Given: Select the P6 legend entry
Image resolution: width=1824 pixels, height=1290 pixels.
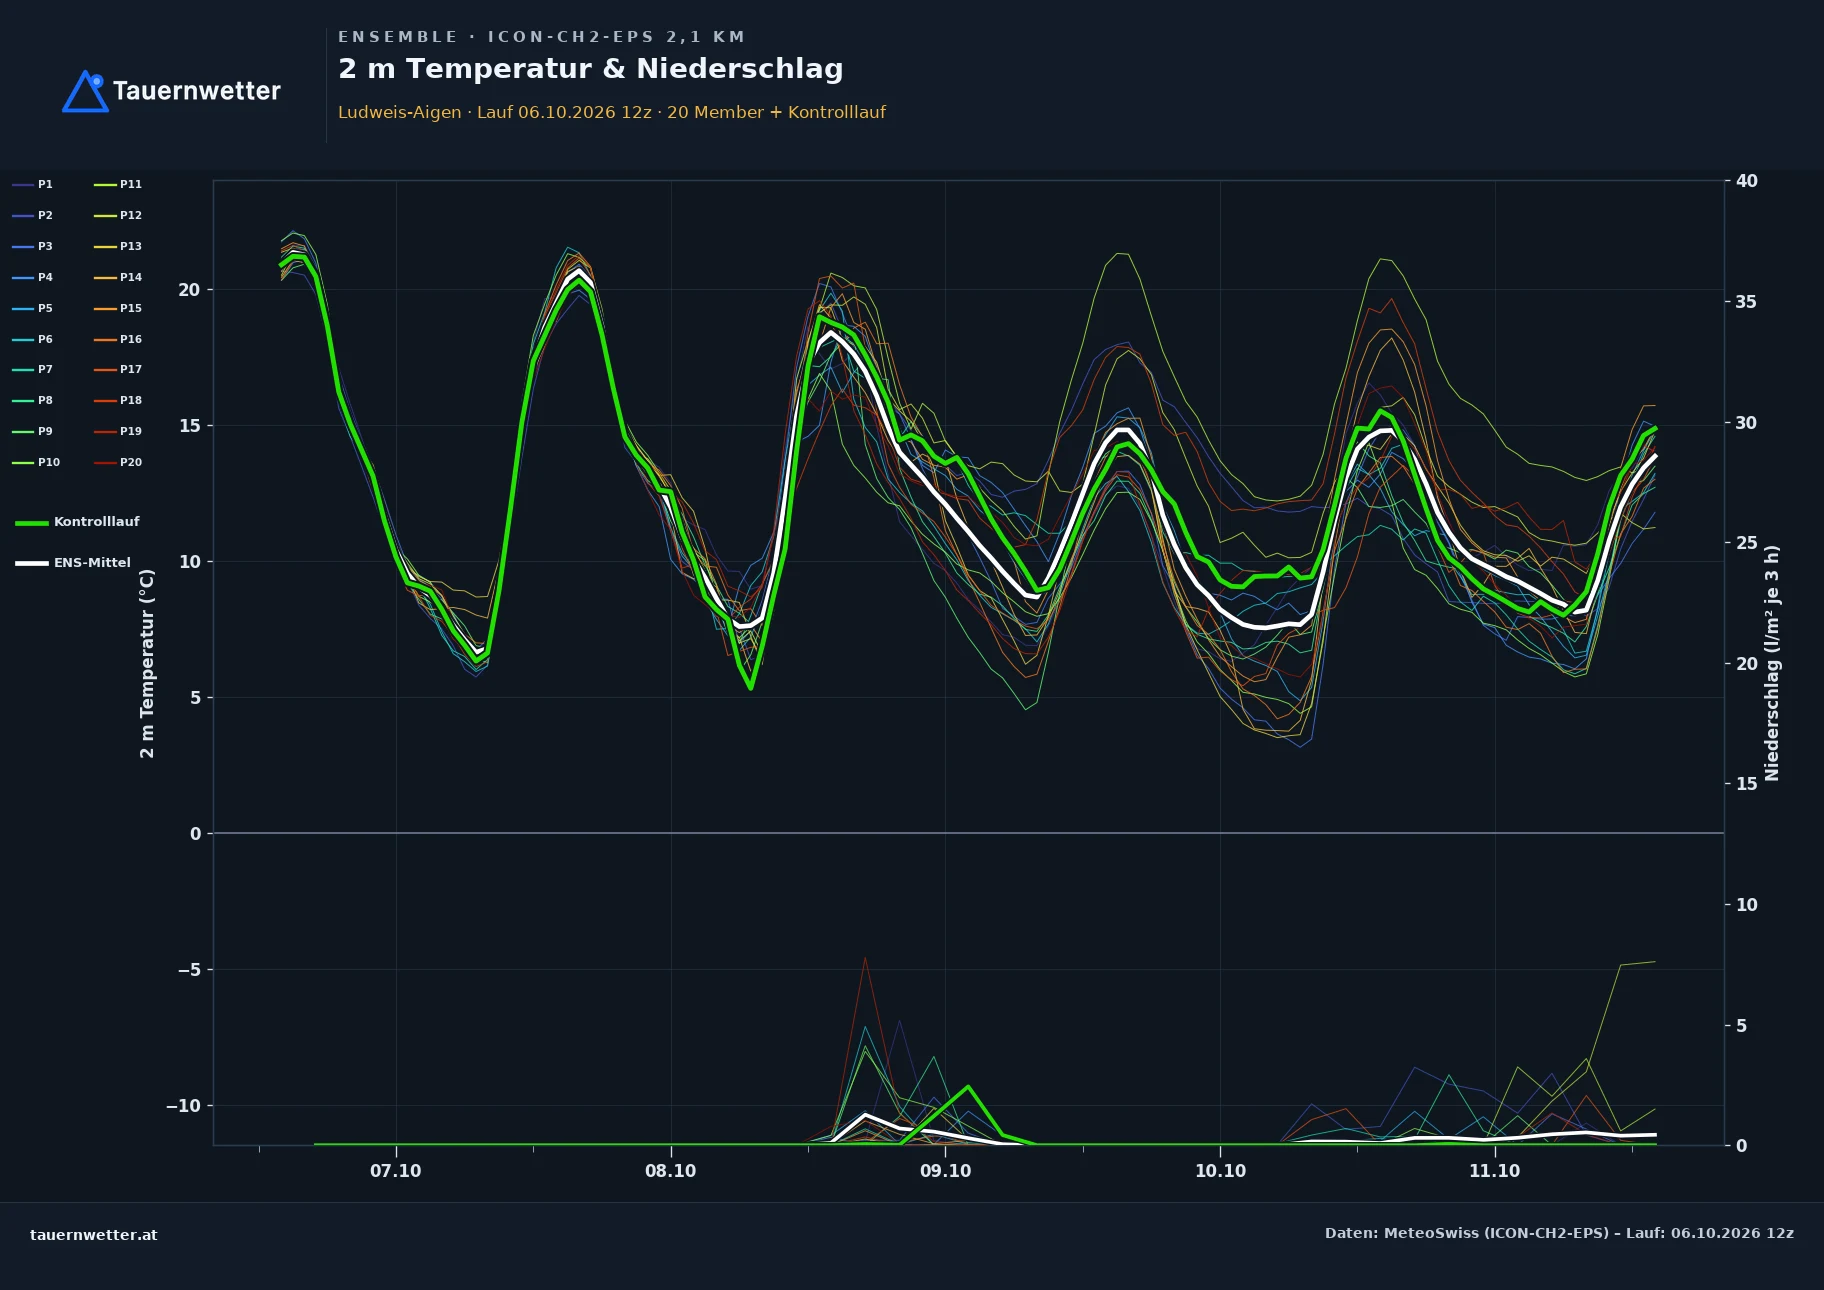Looking at the screenshot, I should (33, 339).
